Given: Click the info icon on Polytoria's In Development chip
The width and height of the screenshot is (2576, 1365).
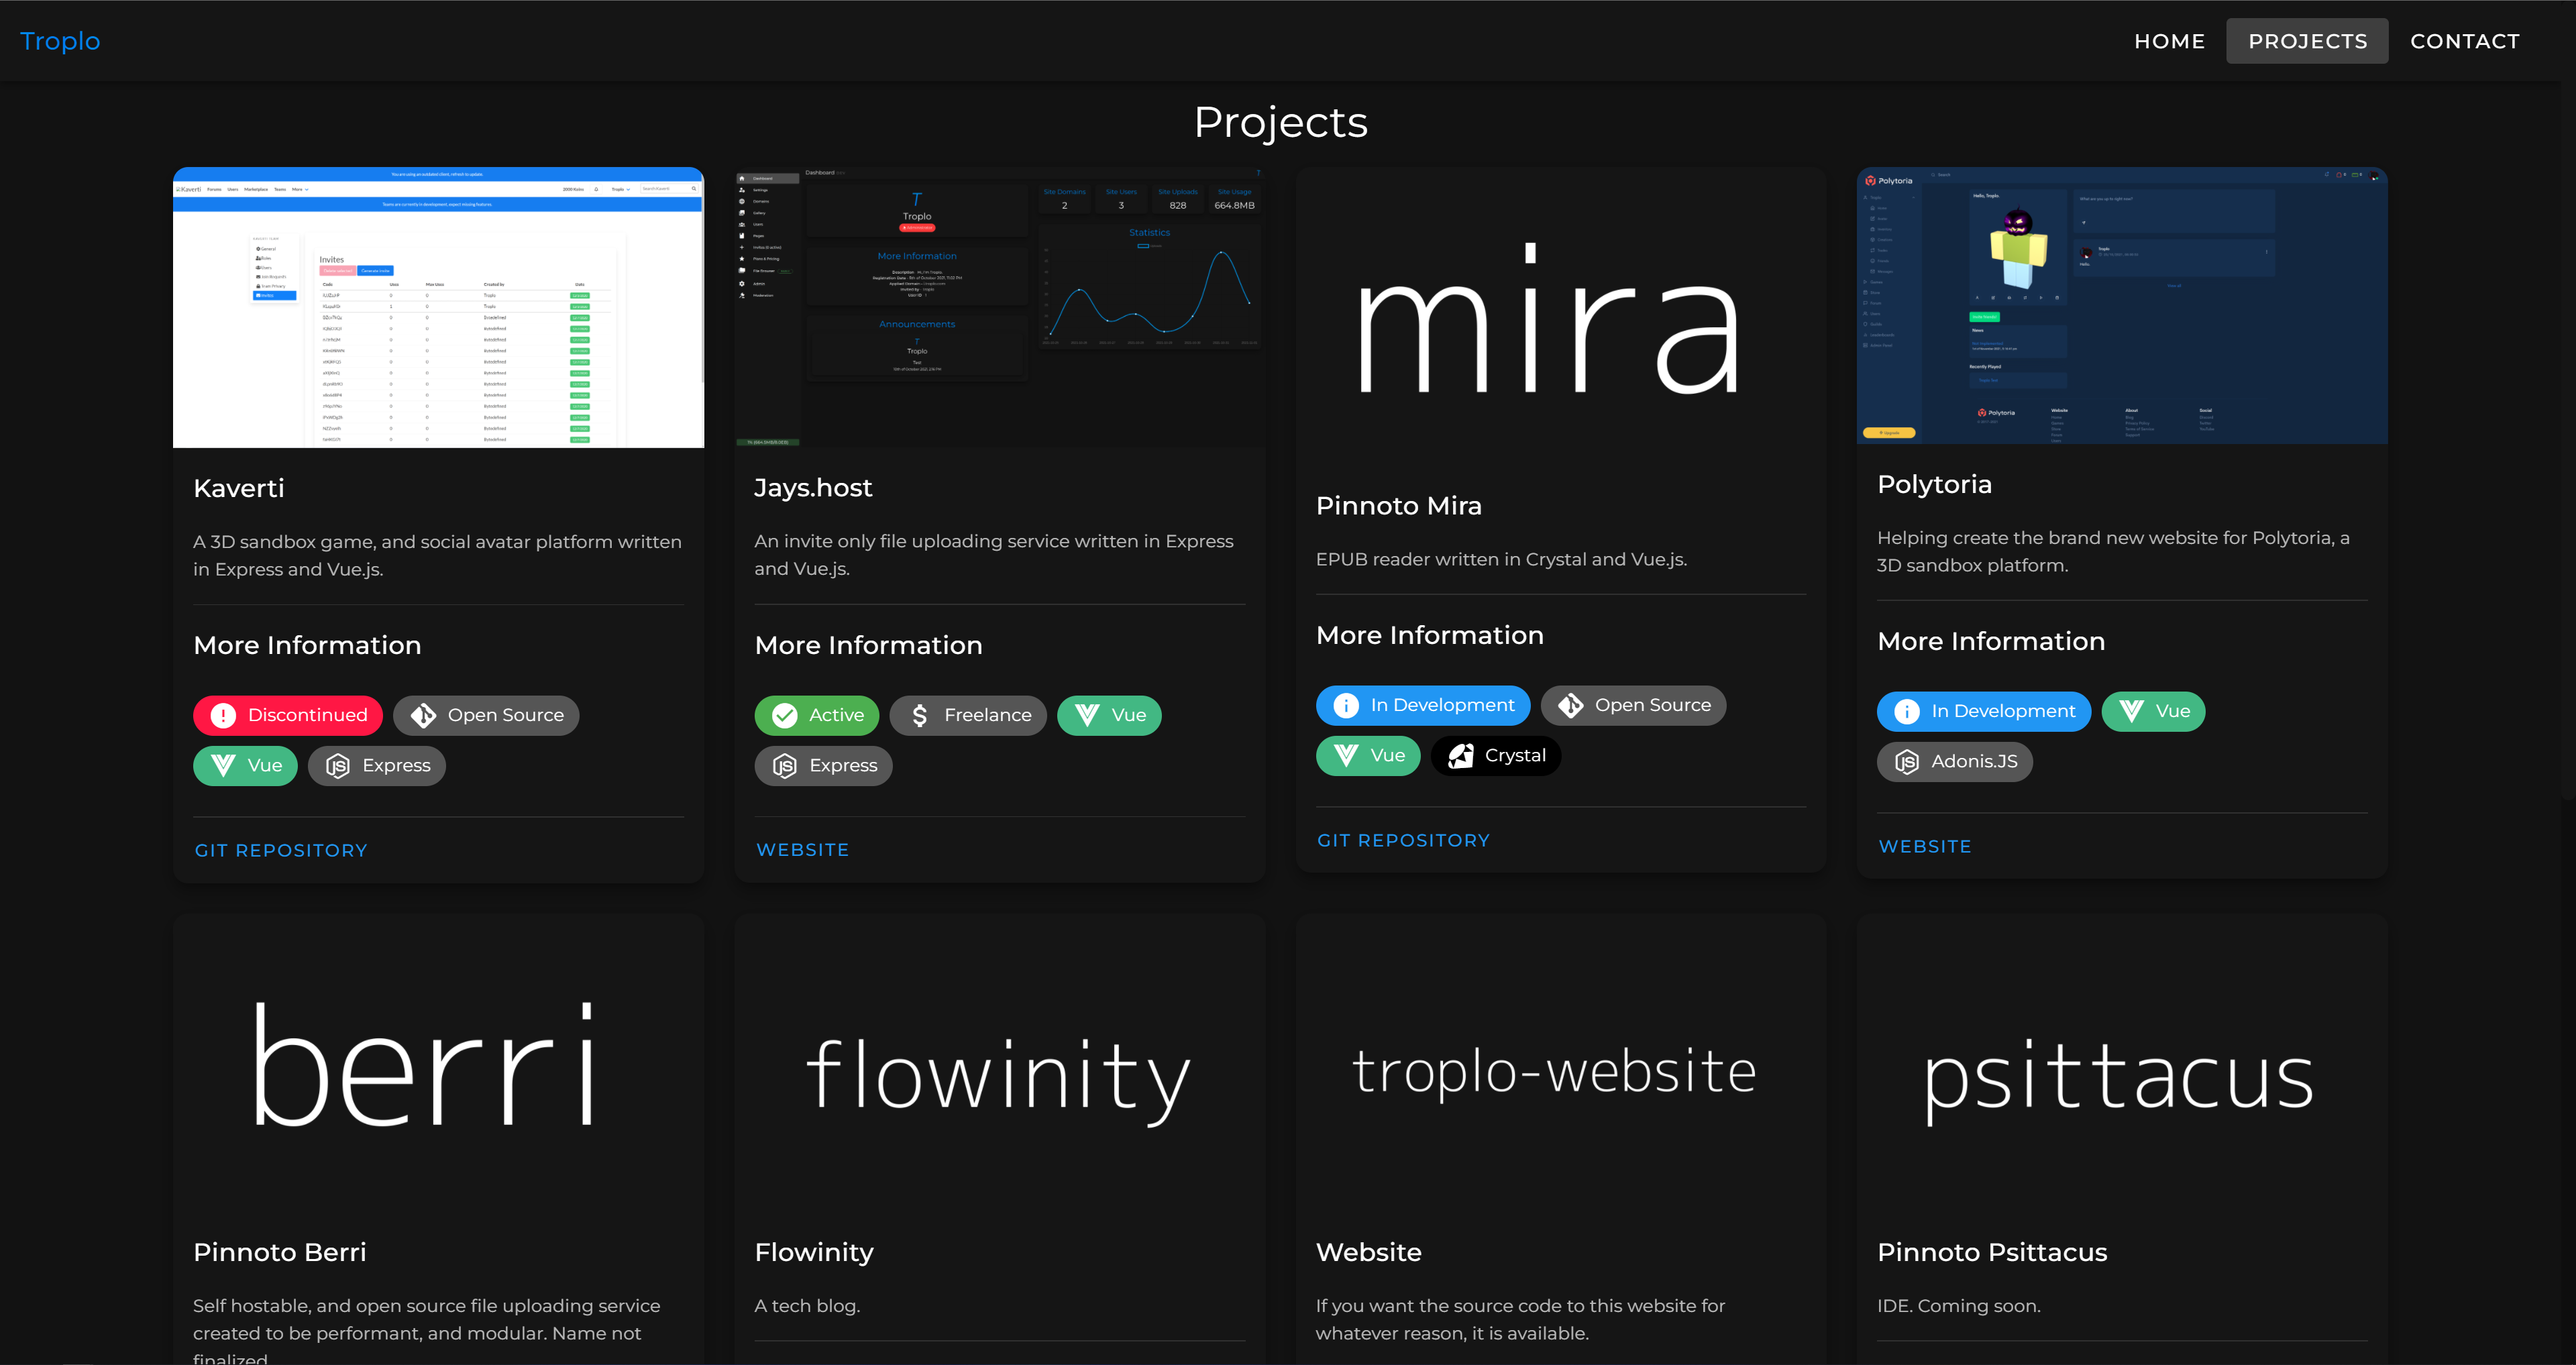Looking at the screenshot, I should coord(1907,711).
